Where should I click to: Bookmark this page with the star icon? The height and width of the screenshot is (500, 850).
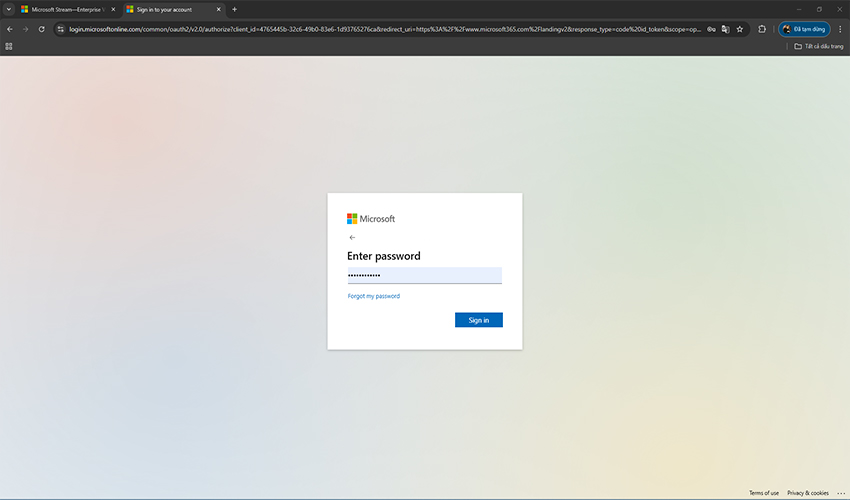pos(740,29)
